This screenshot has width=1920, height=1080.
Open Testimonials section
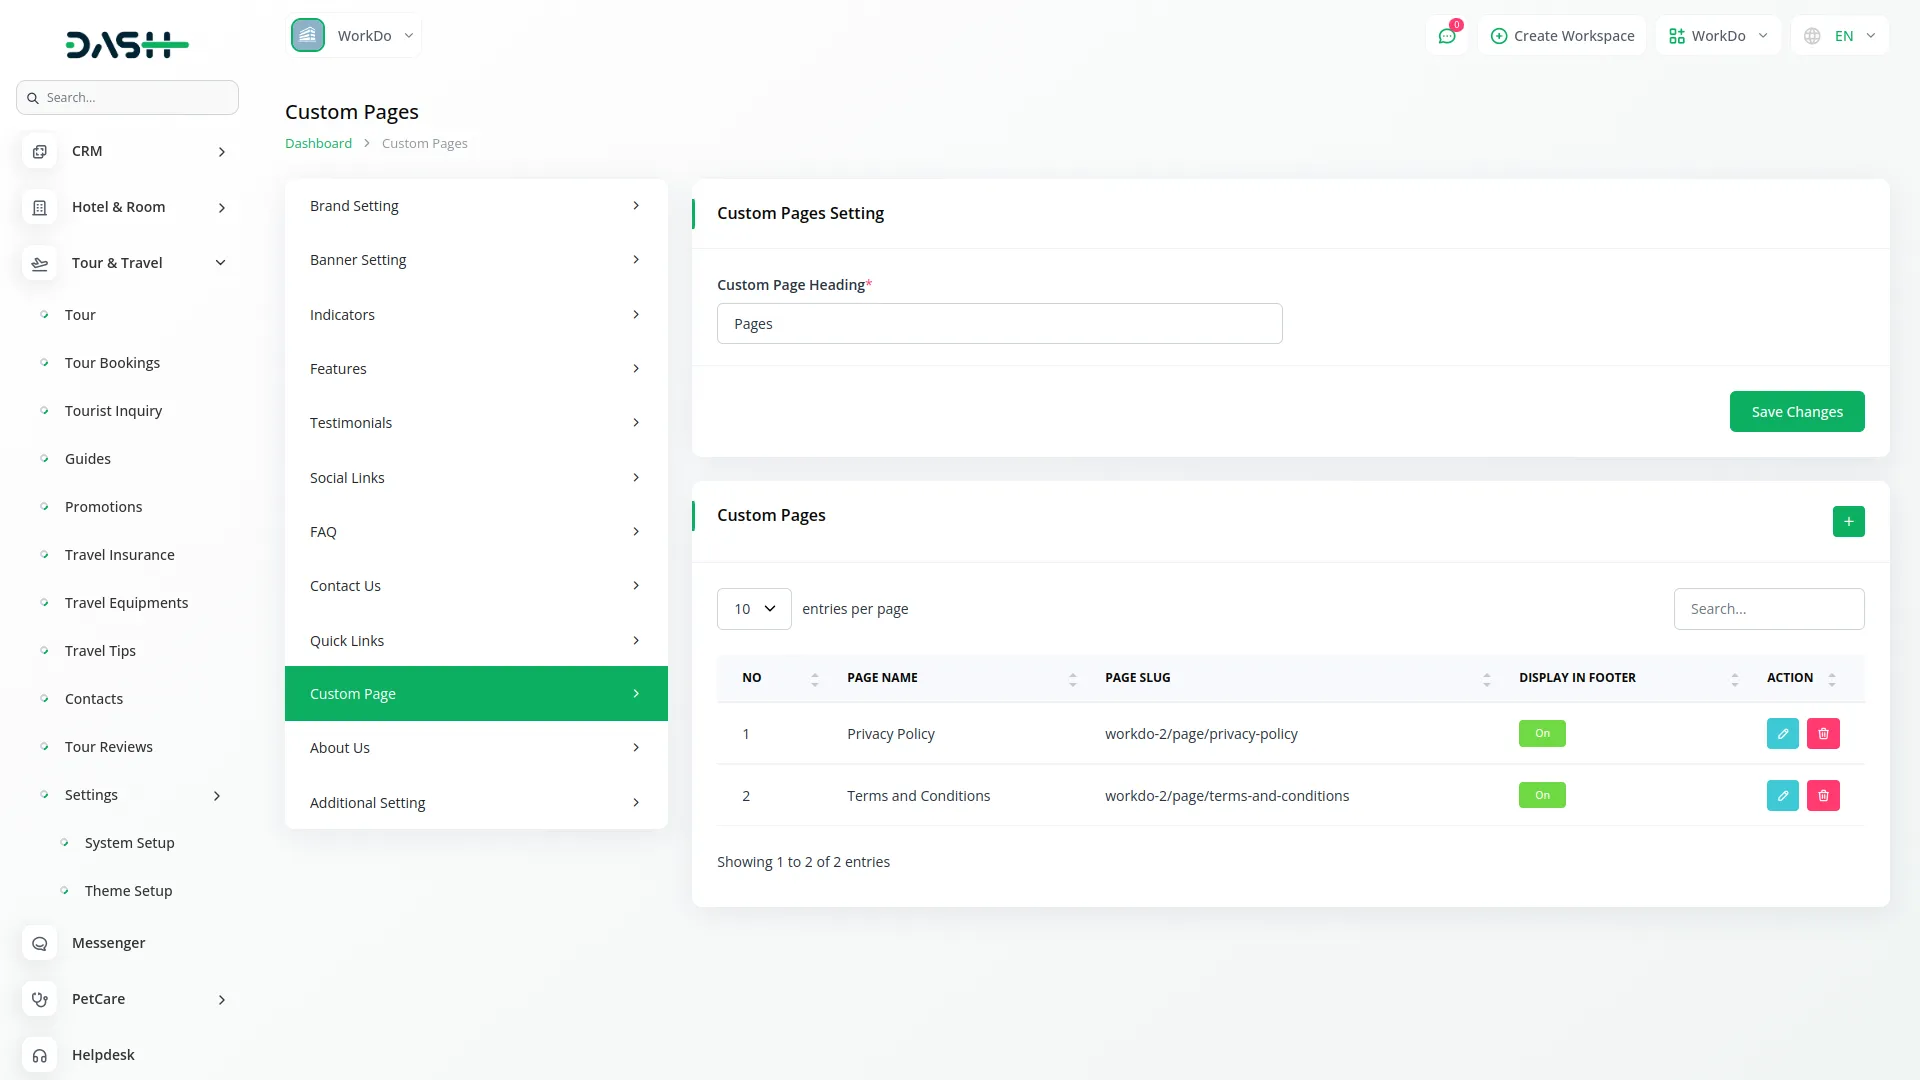[476, 423]
